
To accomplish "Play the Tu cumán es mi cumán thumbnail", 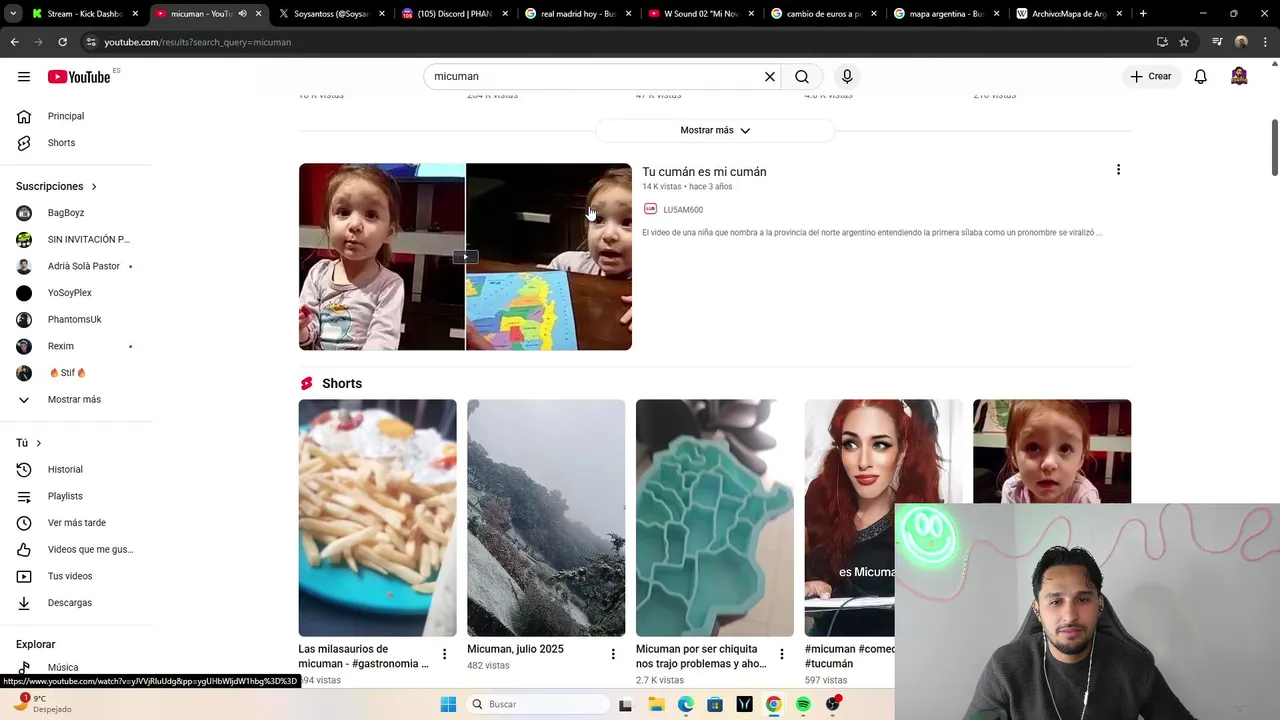I will 465,257.
